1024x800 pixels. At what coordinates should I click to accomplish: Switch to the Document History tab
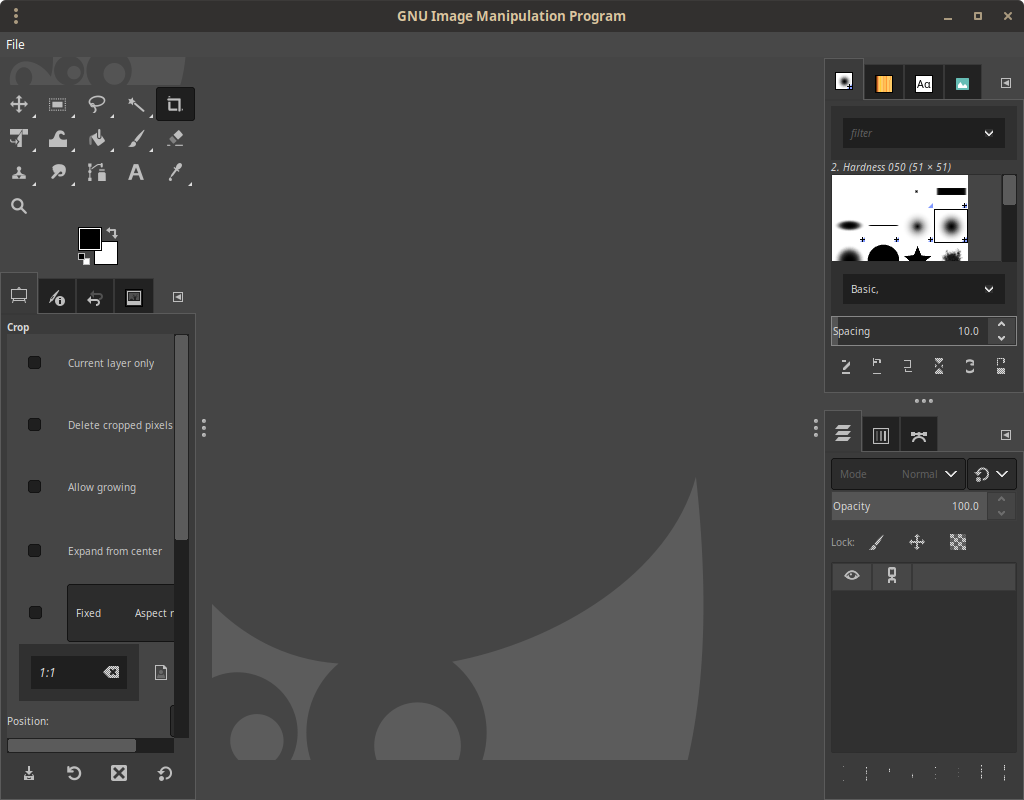pyautogui.click(x=962, y=84)
